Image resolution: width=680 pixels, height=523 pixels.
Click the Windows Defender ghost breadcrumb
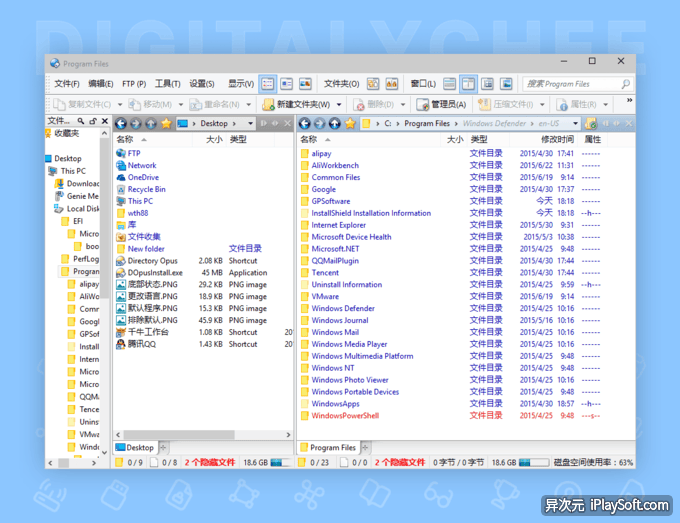[x=494, y=124]
